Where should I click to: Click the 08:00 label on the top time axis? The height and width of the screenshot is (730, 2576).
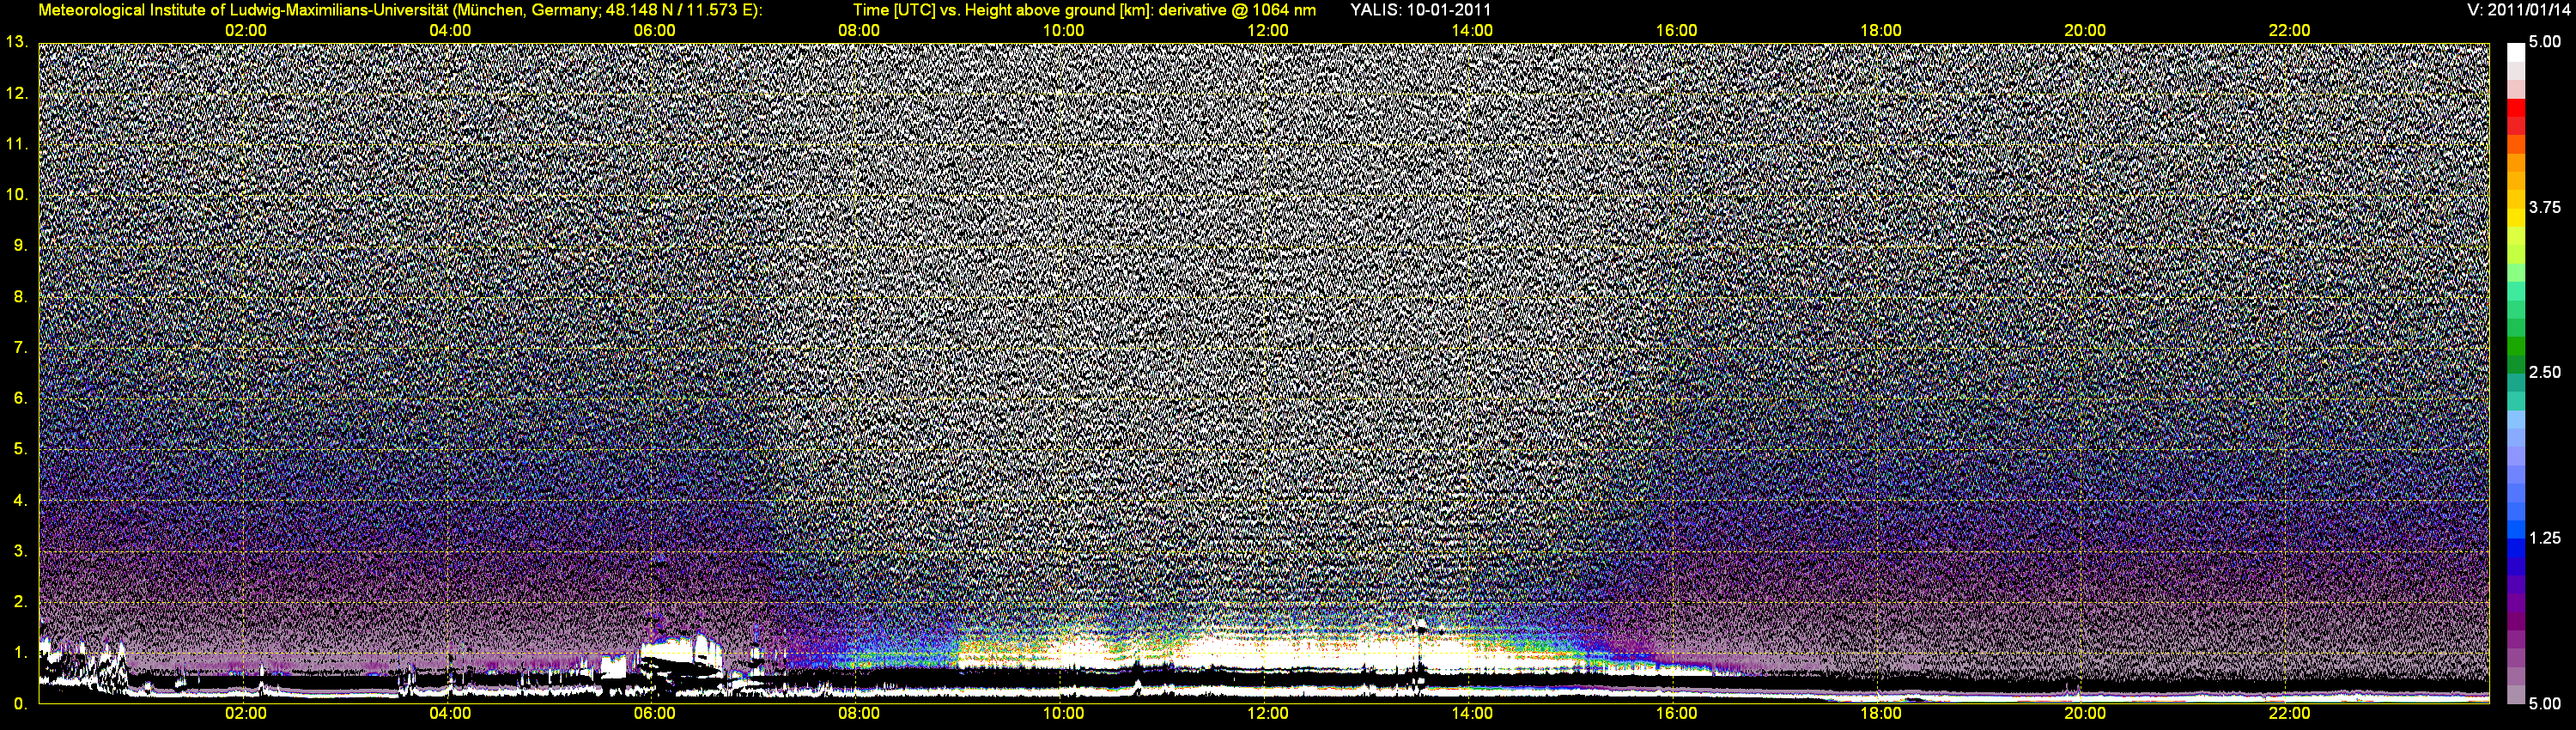point(859,31)
